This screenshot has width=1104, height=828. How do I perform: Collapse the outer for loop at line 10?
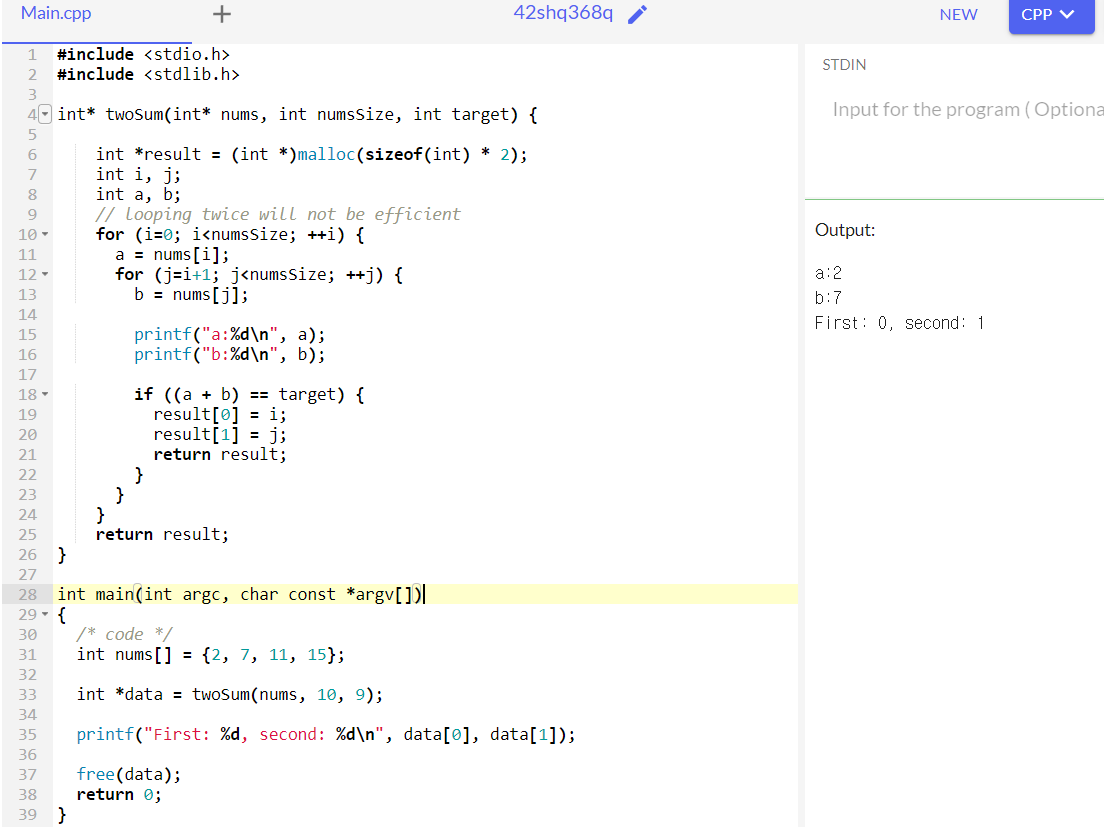point(45,234)
